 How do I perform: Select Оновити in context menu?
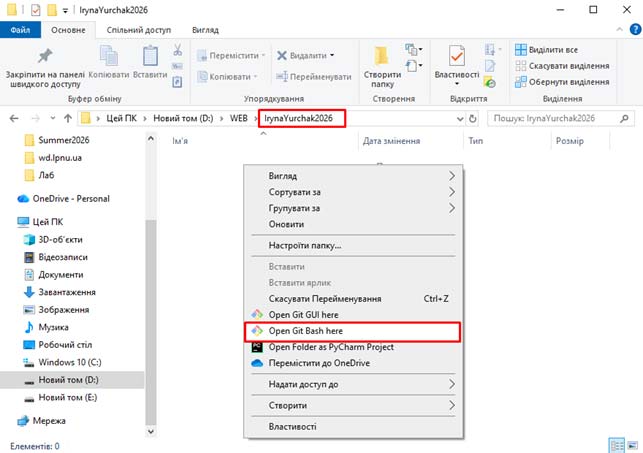click(x=353, y=224)
